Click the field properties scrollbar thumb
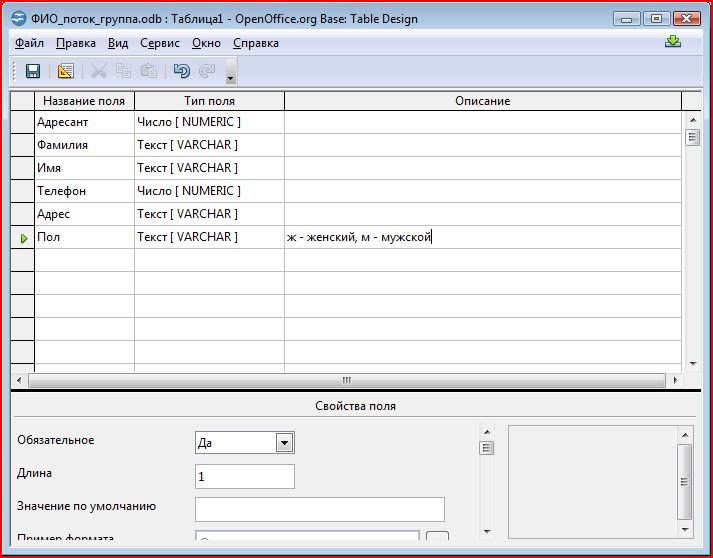The image size is (713, 558). 487,448
